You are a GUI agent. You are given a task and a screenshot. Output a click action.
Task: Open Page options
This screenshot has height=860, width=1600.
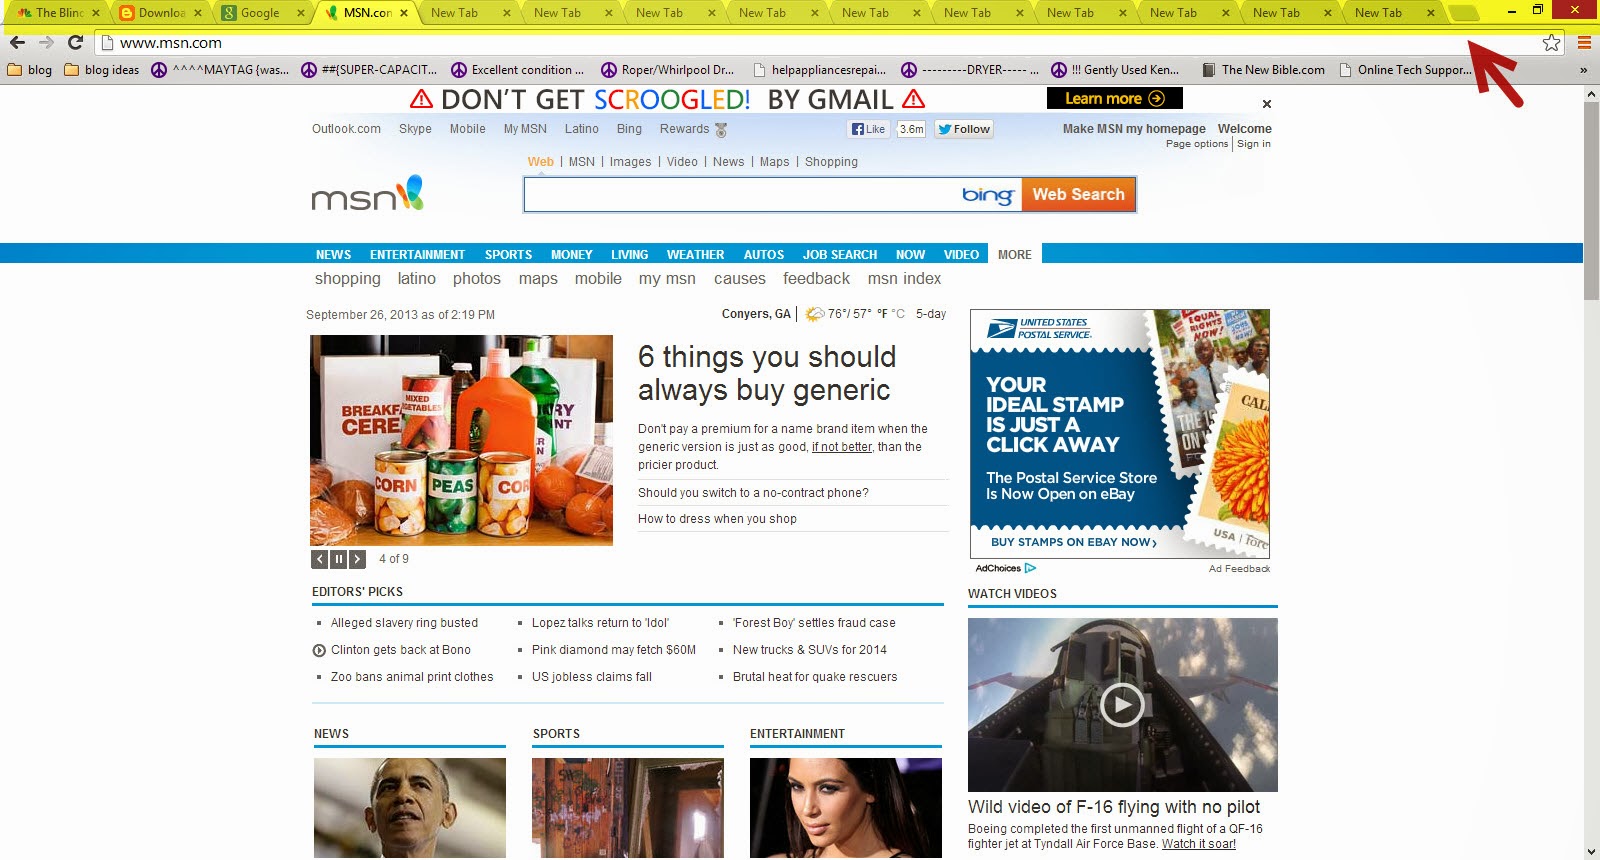(1197, 144)
